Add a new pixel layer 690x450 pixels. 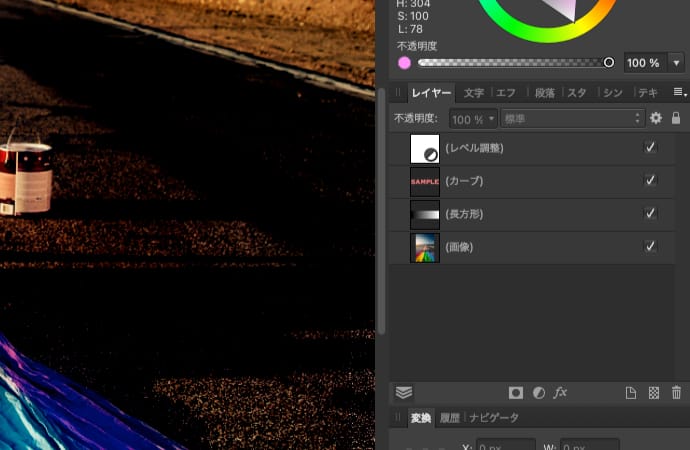pyautogui.click(x=631, y=393)
